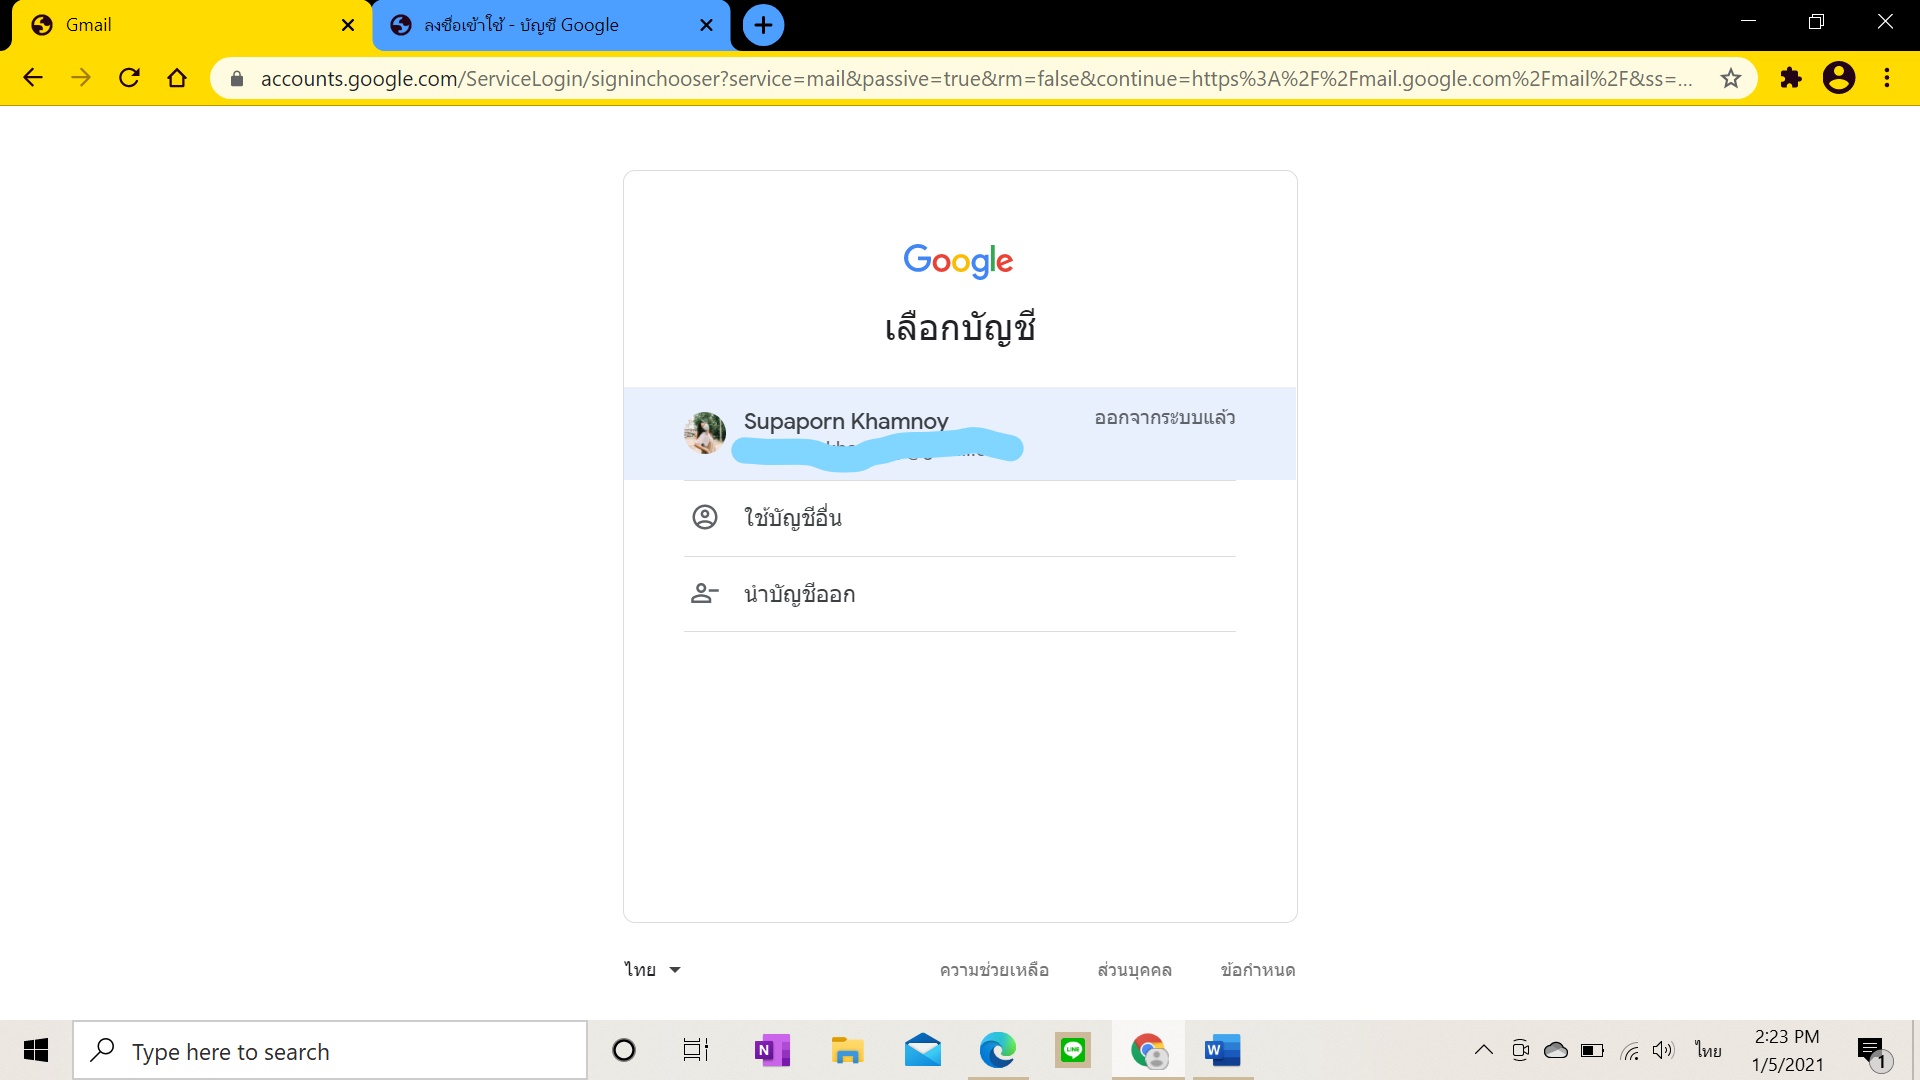Click the use another account person icon
Image resolution: width=1920 pixels, height=1080 pixels.
[x=705, y=517]
